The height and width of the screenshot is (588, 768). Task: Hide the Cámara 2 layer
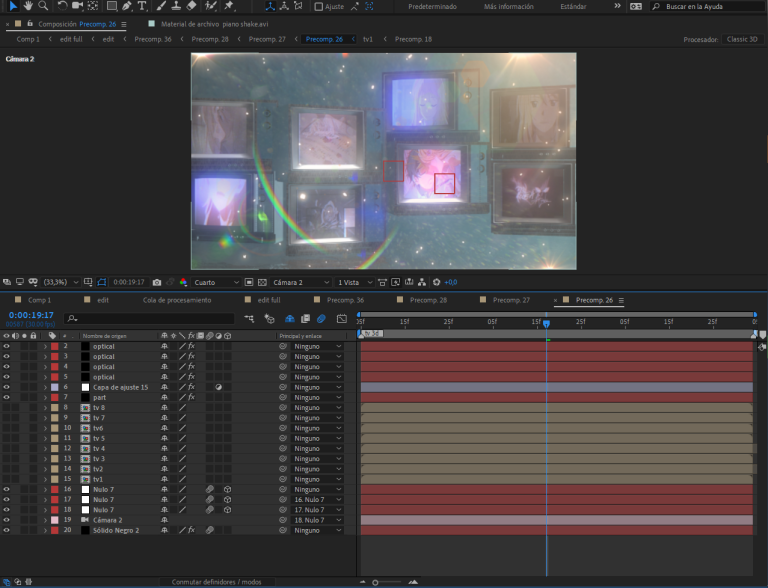6,520
